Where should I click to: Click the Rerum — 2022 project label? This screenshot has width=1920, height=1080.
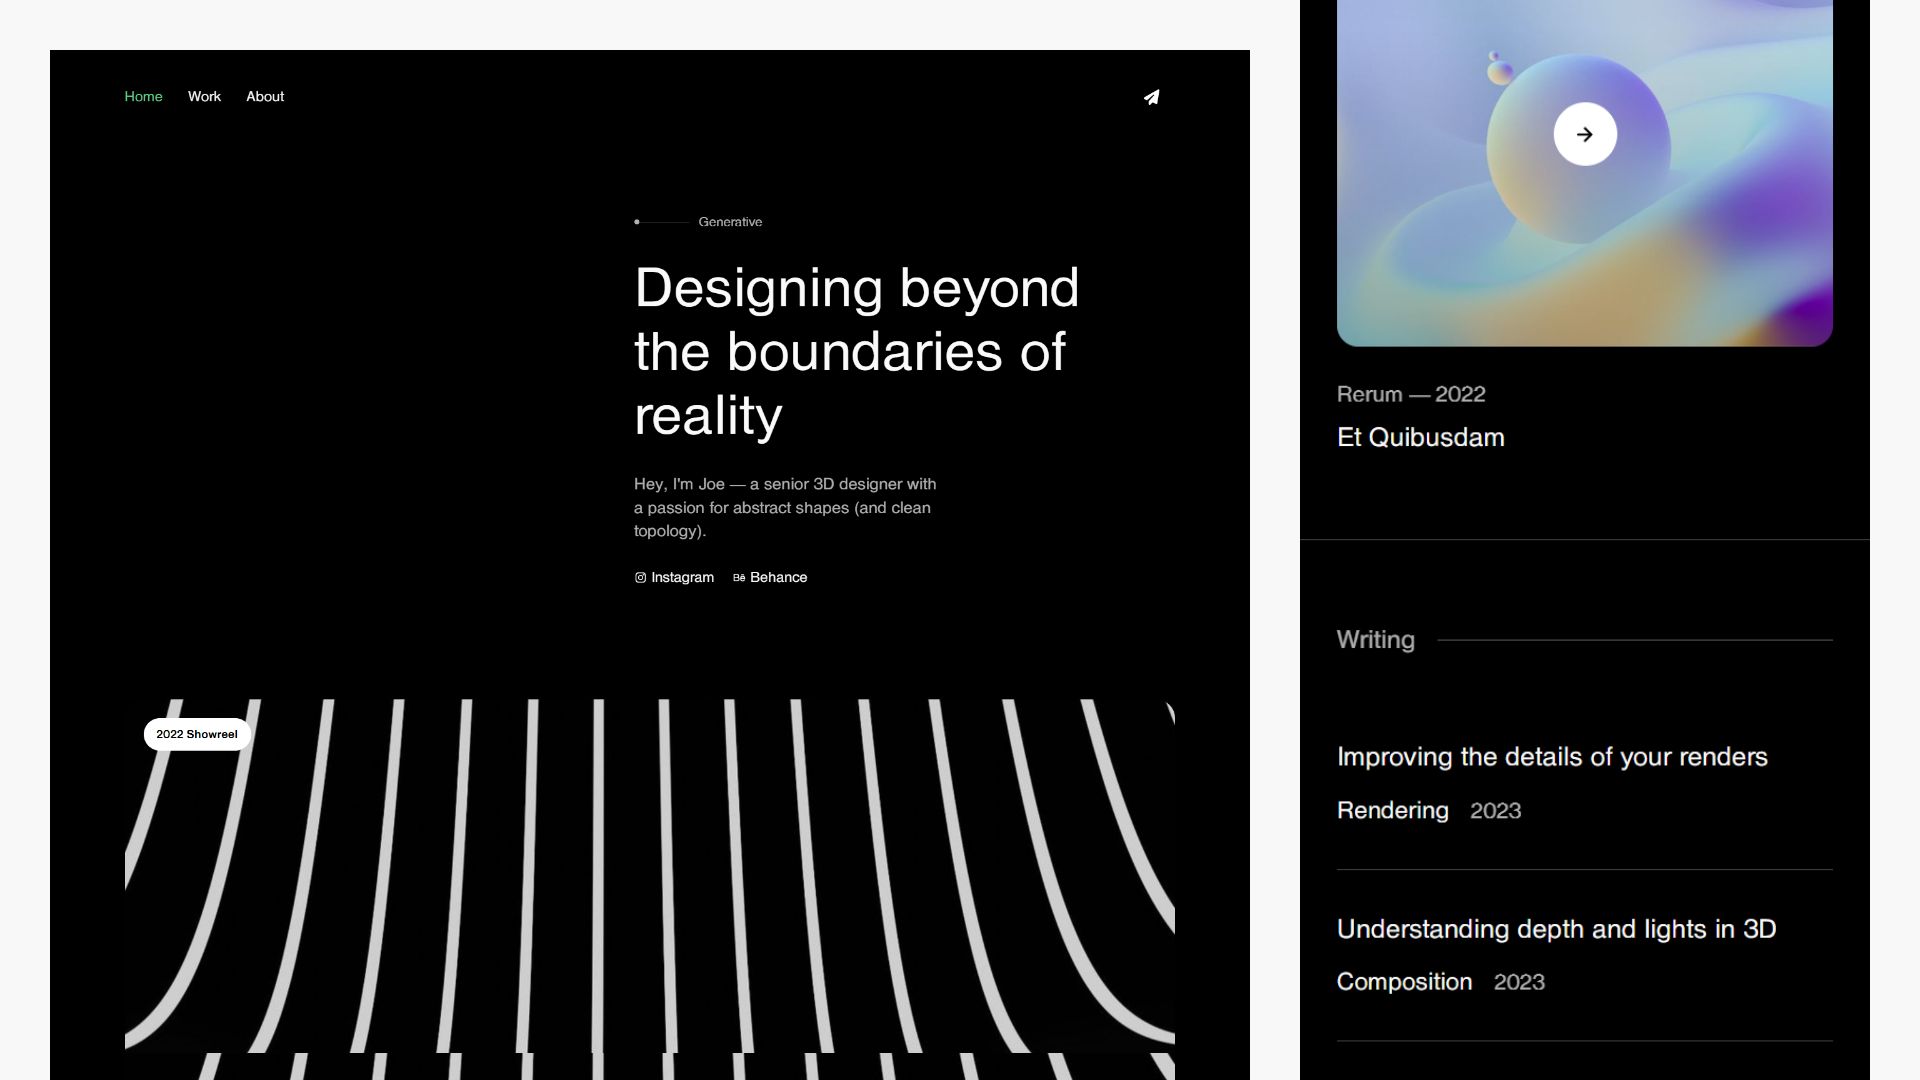click(x=1410, y=394)
